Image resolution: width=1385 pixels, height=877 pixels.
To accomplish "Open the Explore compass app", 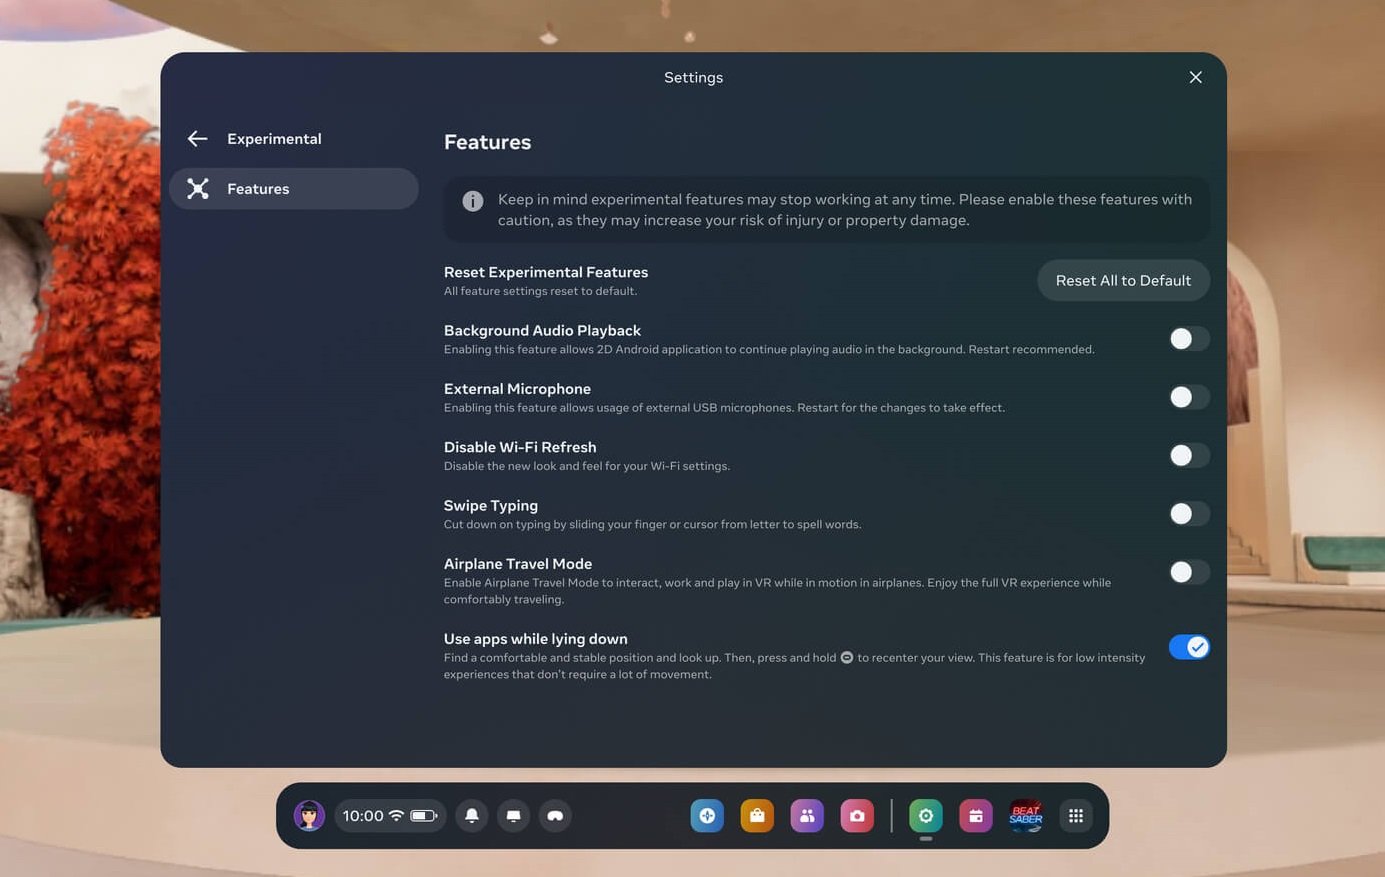I will 707,816.
